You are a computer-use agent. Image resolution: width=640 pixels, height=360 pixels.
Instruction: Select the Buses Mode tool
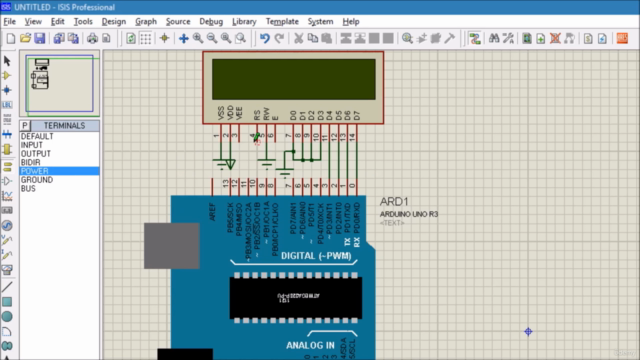pyautogui.click(x=7, y=134)
